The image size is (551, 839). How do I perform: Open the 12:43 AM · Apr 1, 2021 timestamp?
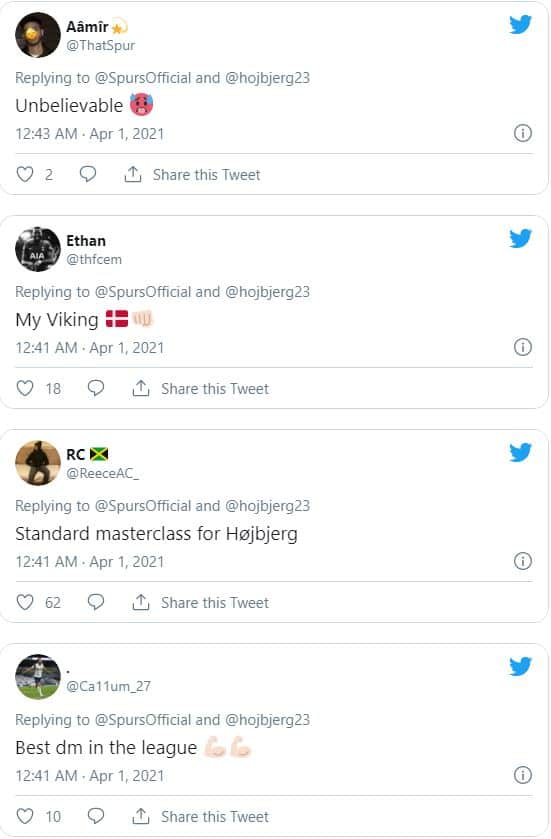(89, 134)
